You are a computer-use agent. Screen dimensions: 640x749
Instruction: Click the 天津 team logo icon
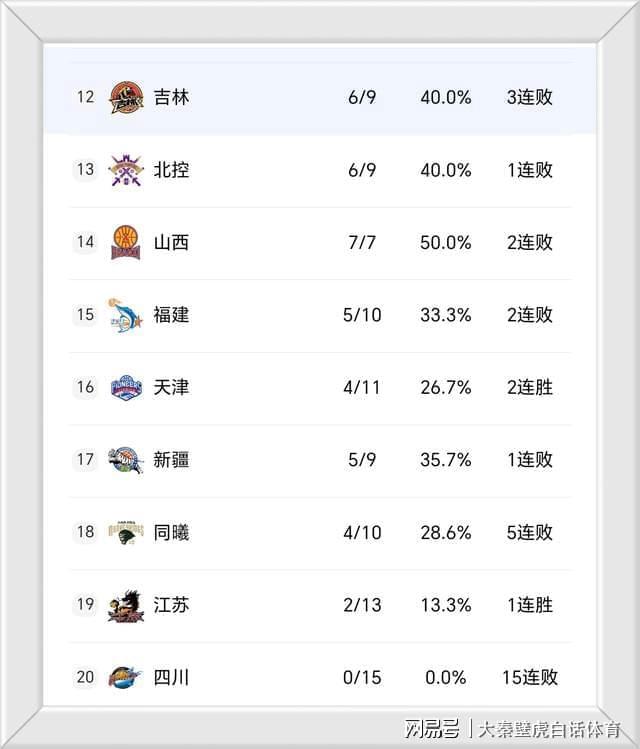coord(126,387)
